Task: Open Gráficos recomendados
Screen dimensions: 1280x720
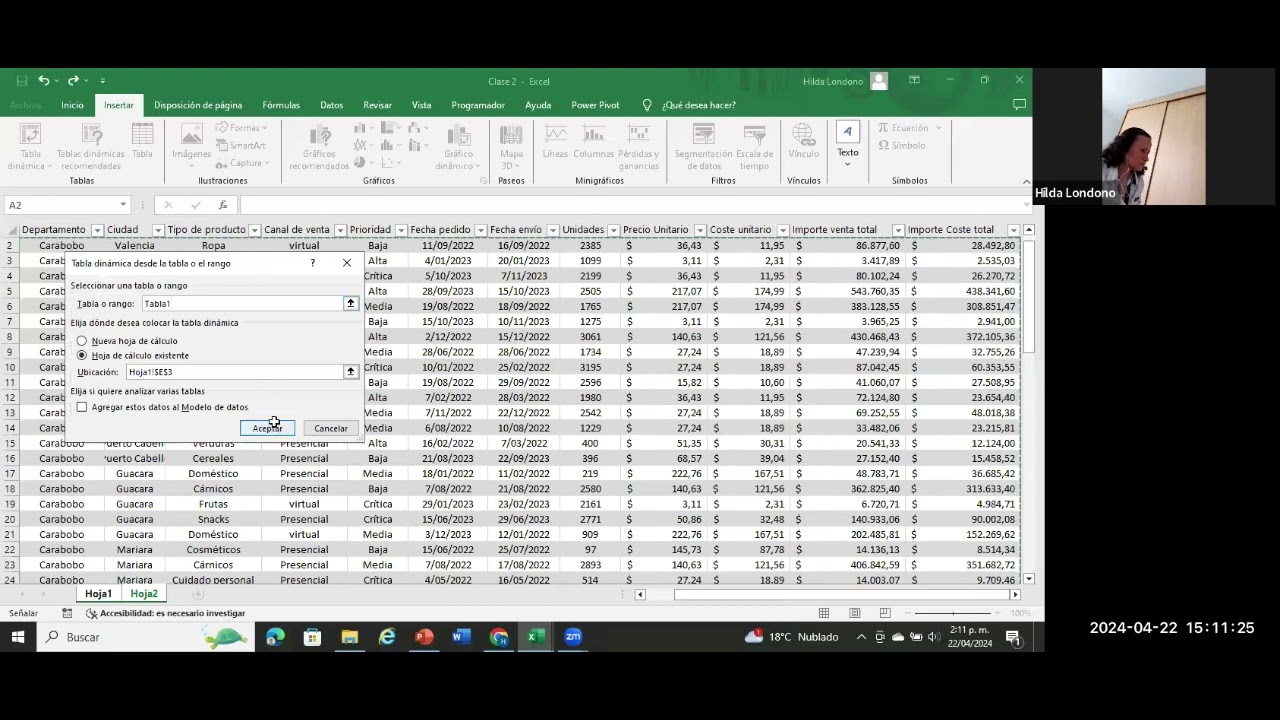Action: 319,147
